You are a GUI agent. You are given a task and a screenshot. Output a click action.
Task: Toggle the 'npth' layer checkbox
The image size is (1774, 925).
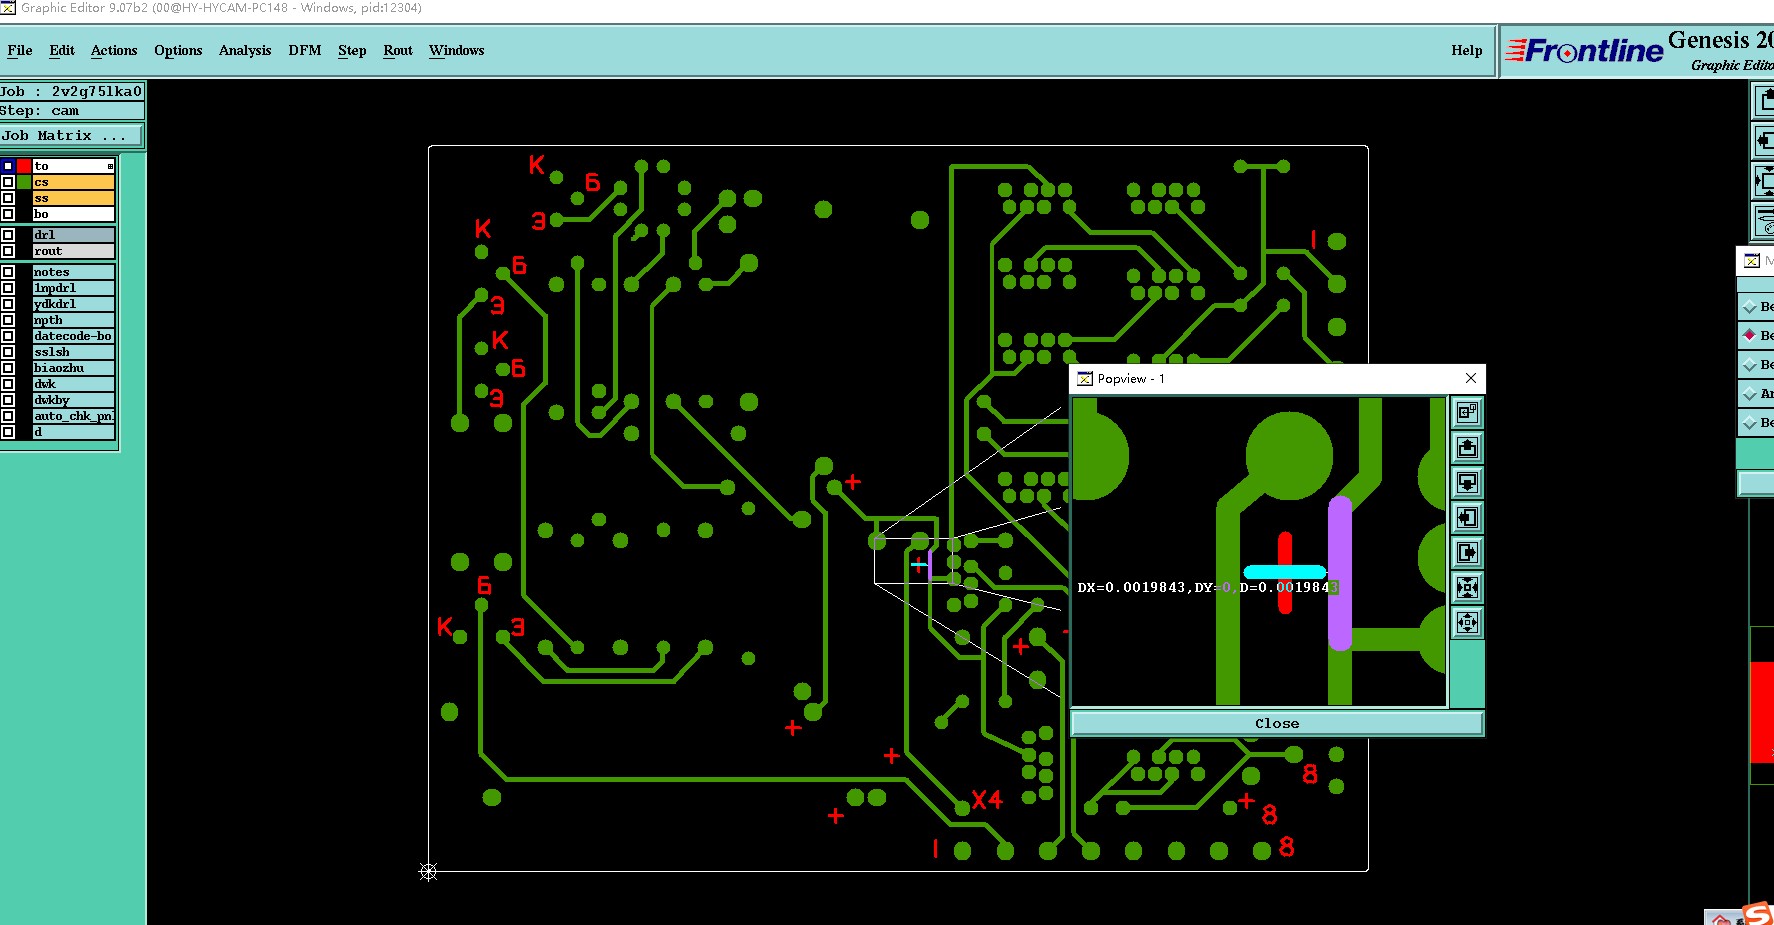(x=8, y=320)
